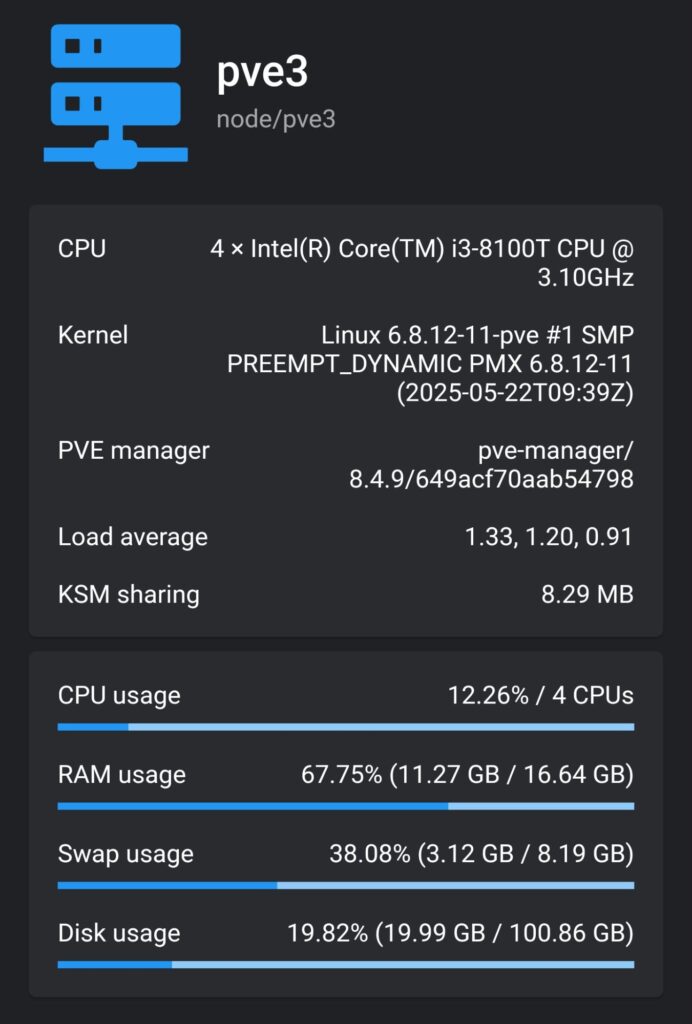The height and width of the screenshot is (1024, 692).
Task: Click the Kernel label
Action: (x=93, y=335)
